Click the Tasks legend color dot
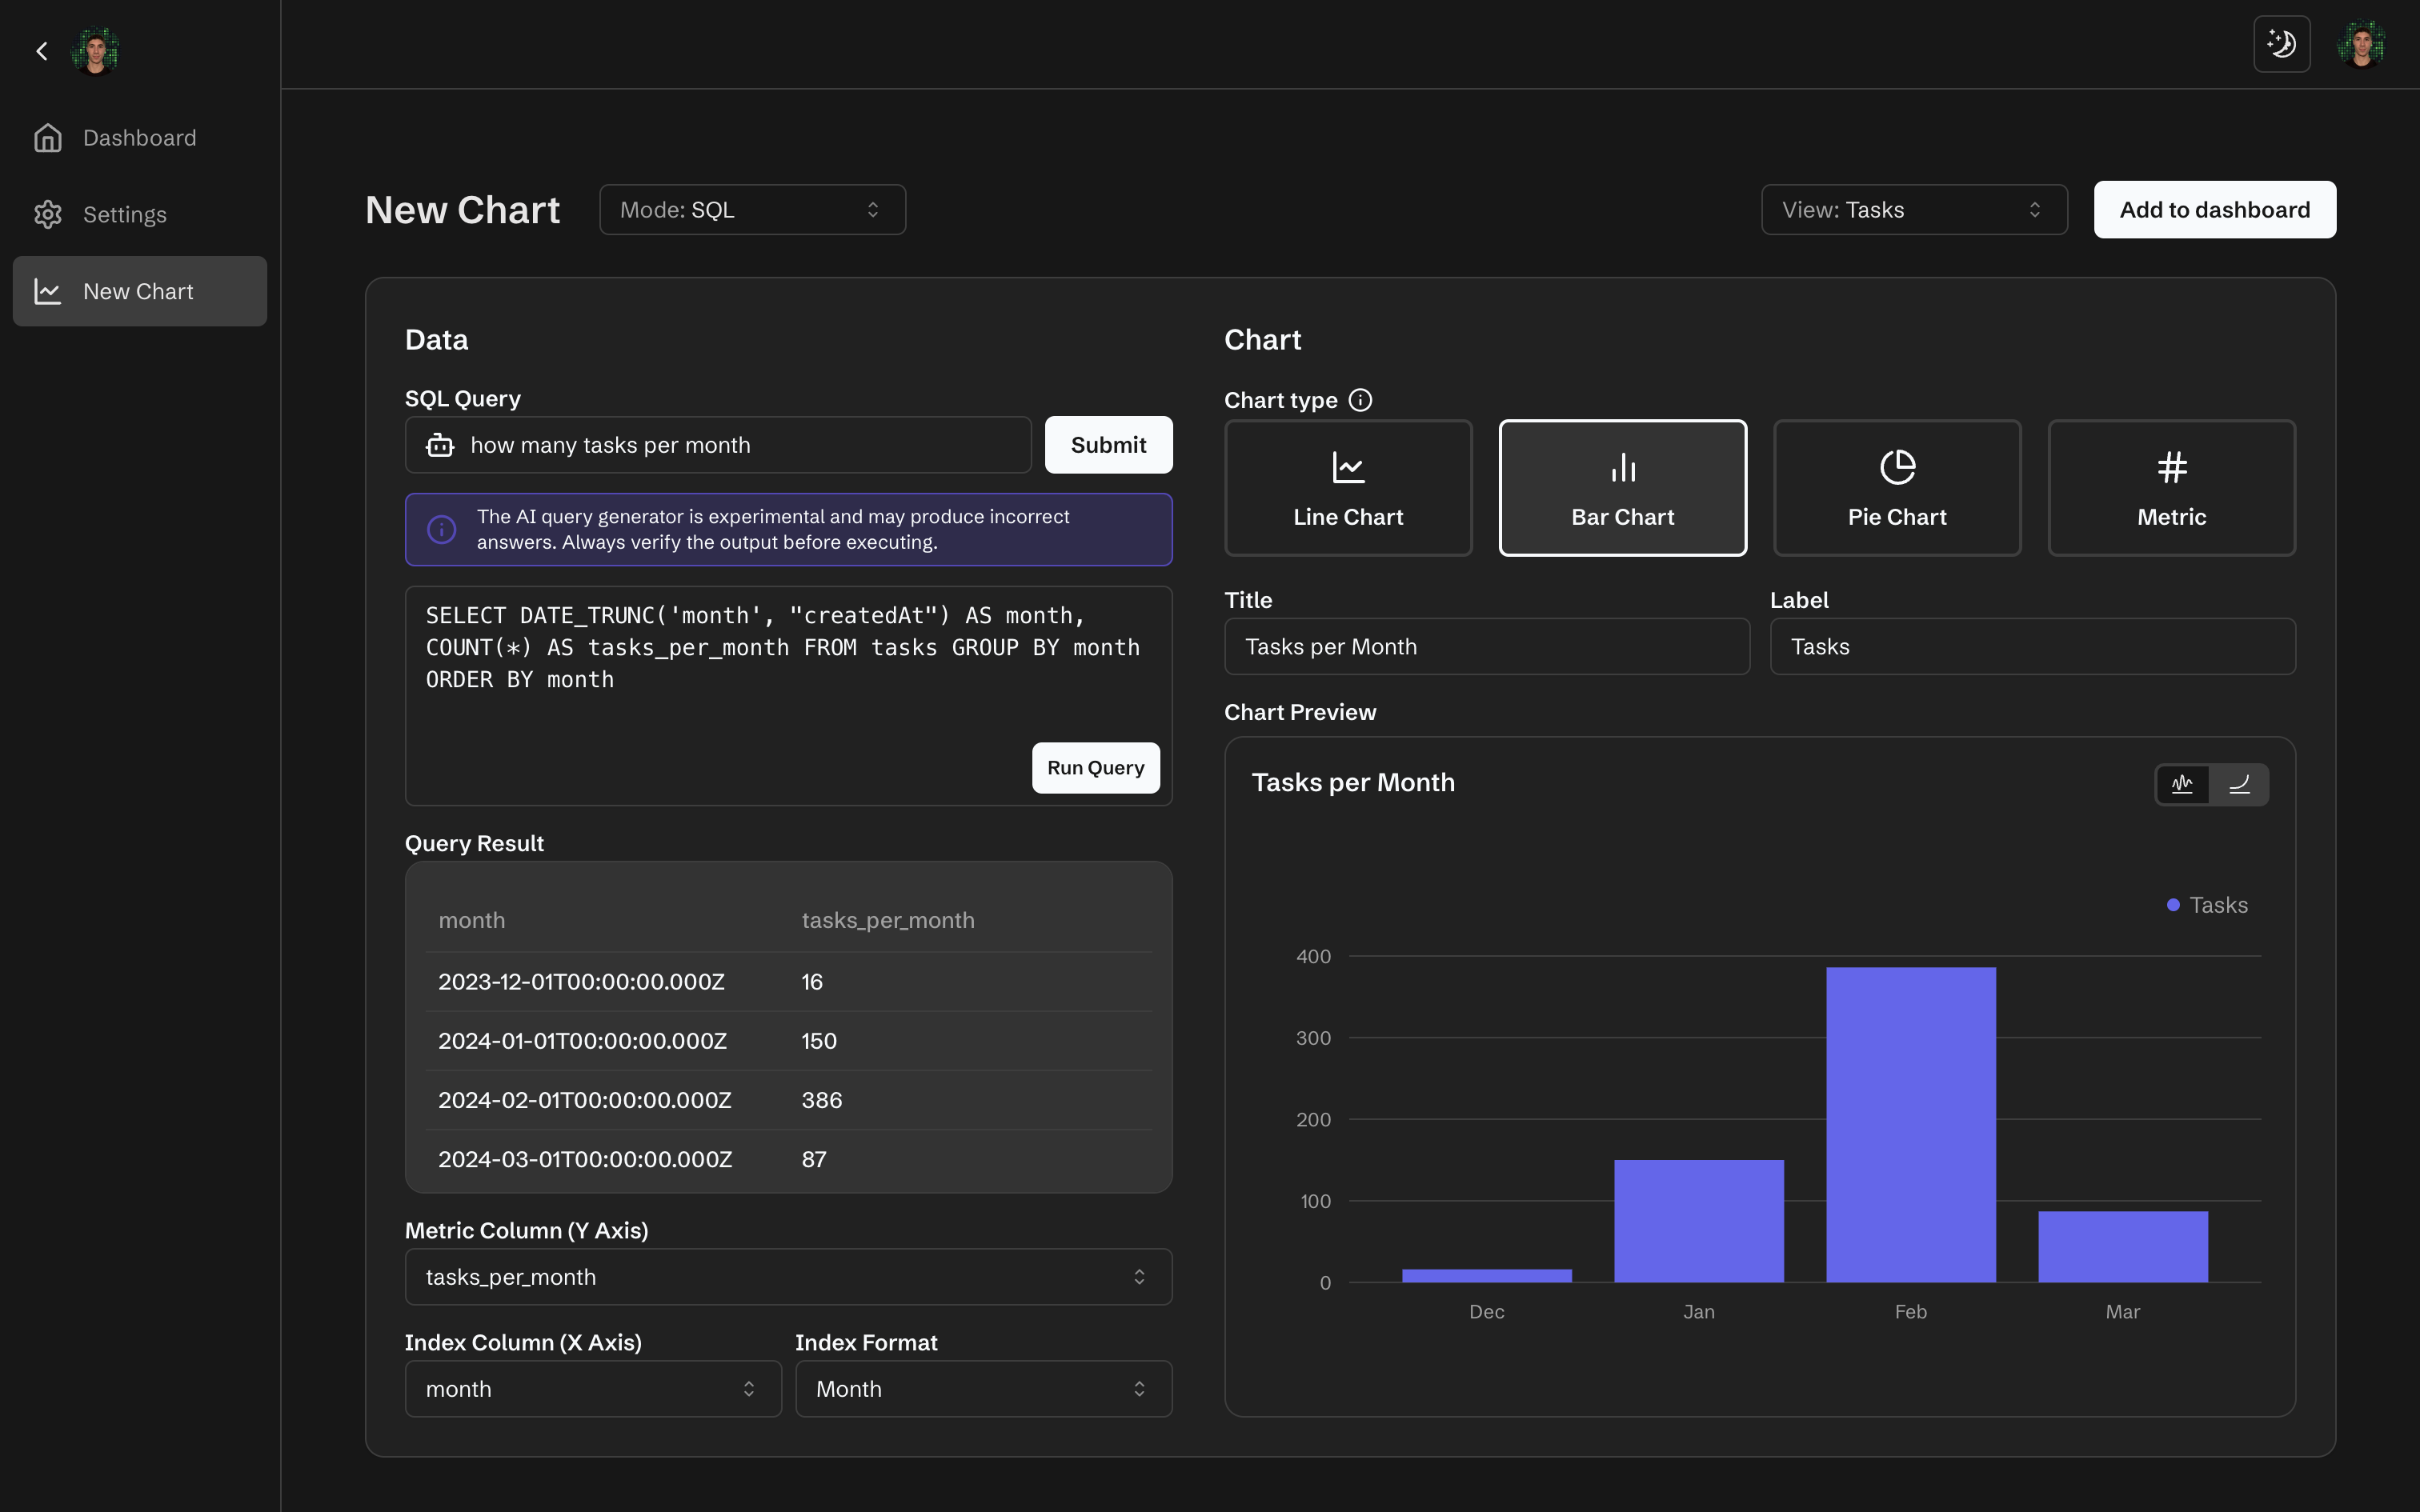The width and height of the screenshot is (2420, 1512). 2173,906
